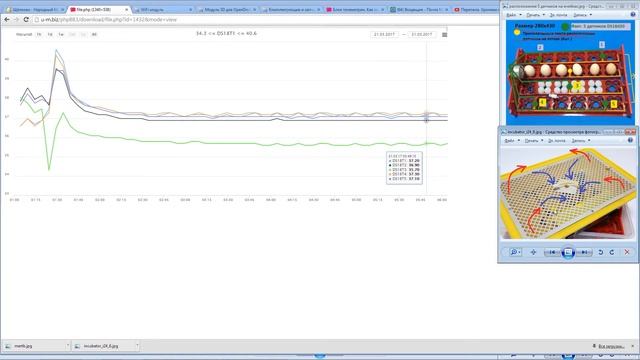Set chart zoom range to 1h
Image resolution: width=640 pixels, height=360 pixels.
point(39,34)
